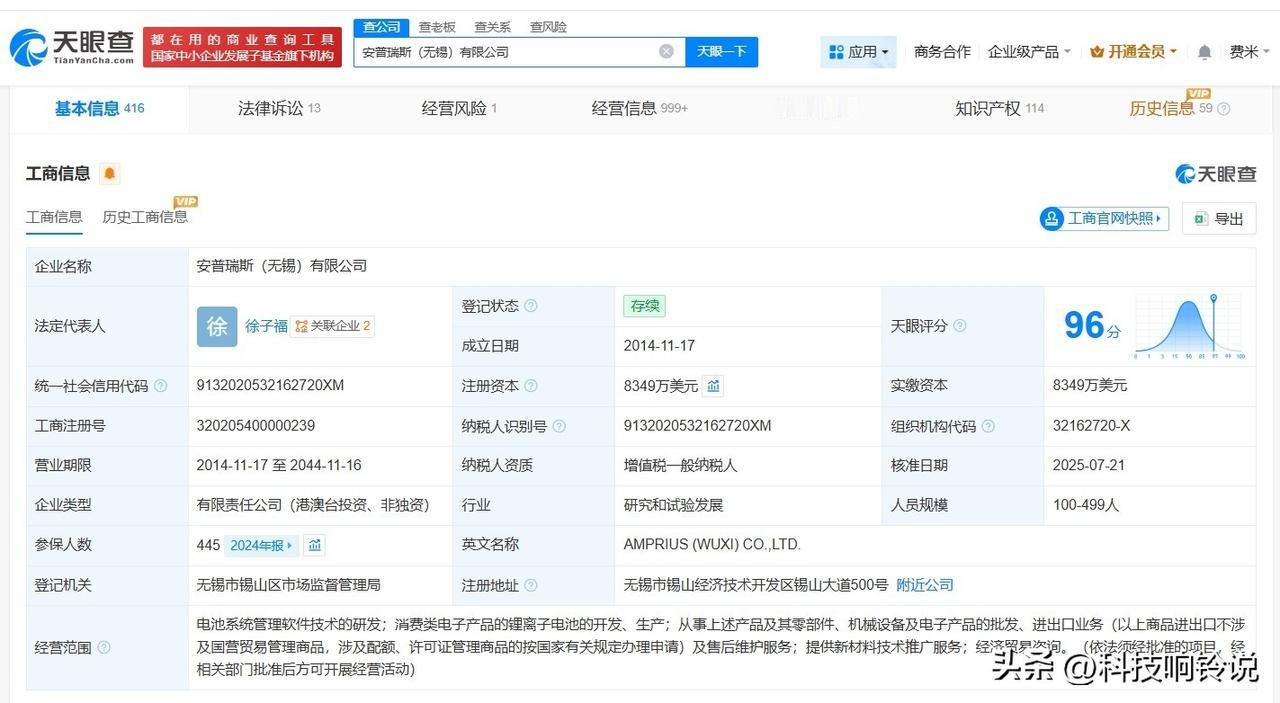
Task: Expand the 企业级产品 dropdown
Action: click(1029, 52)
